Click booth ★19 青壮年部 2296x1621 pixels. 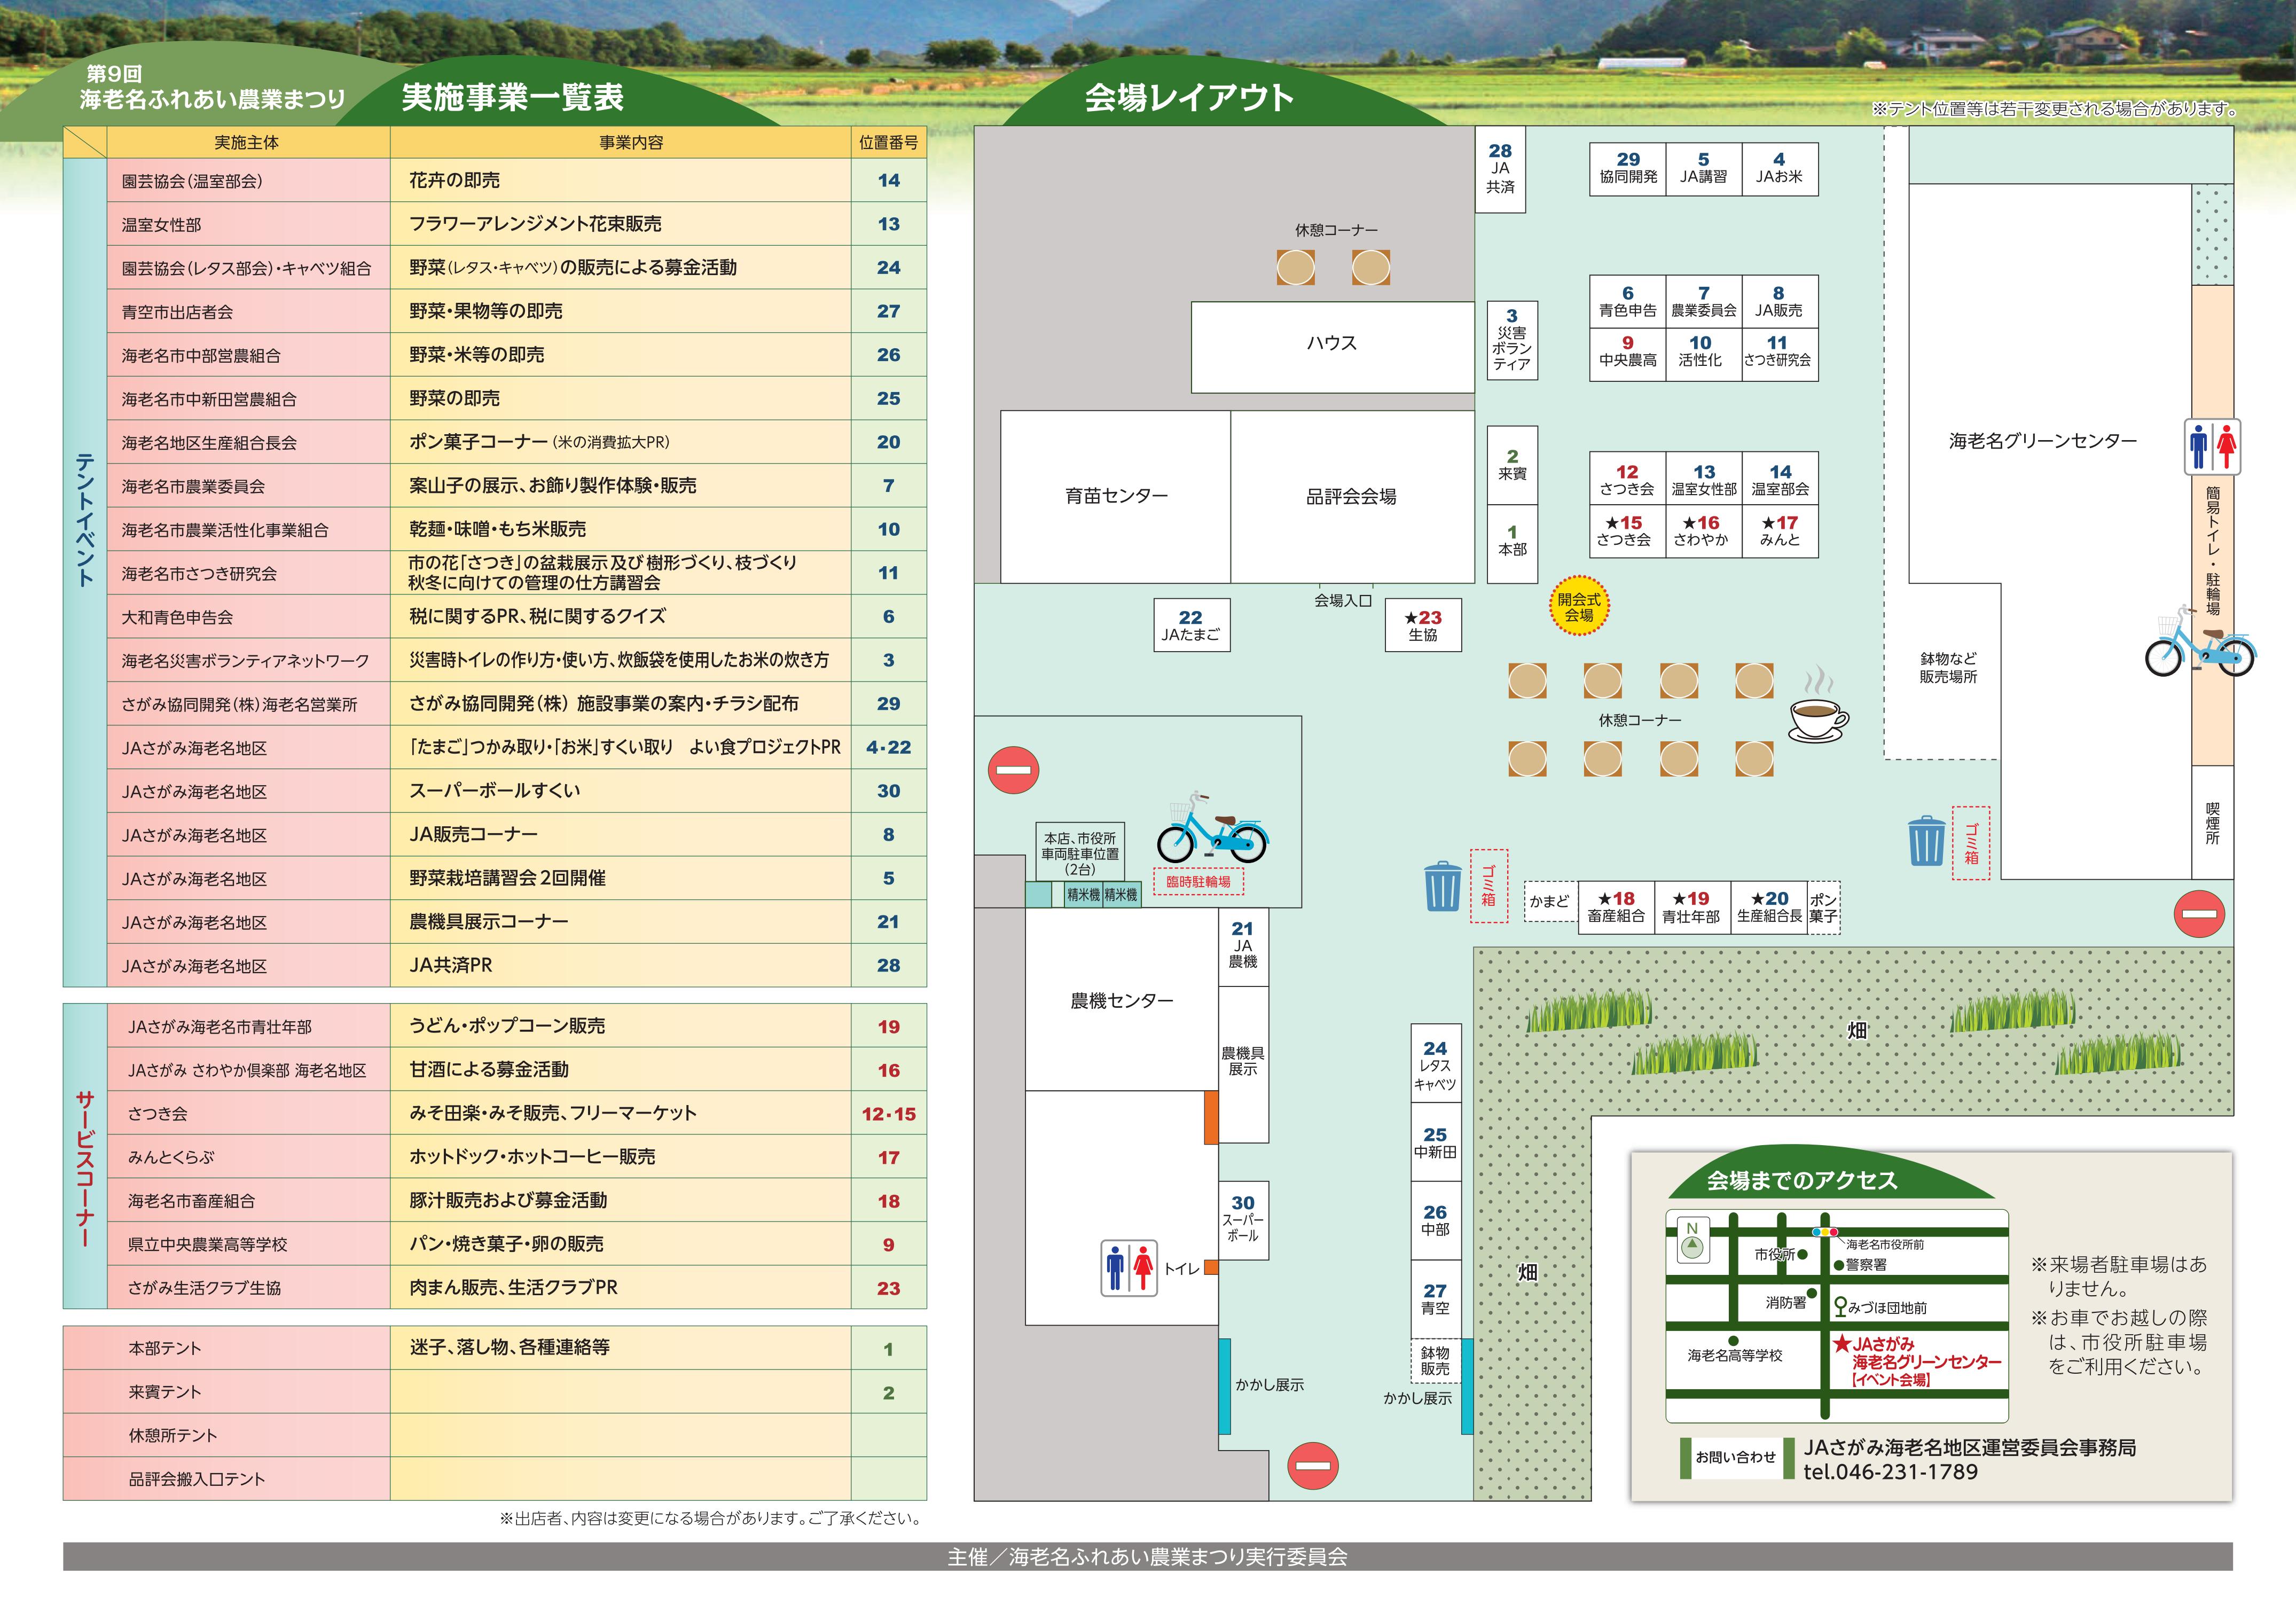coord(1693,907)
